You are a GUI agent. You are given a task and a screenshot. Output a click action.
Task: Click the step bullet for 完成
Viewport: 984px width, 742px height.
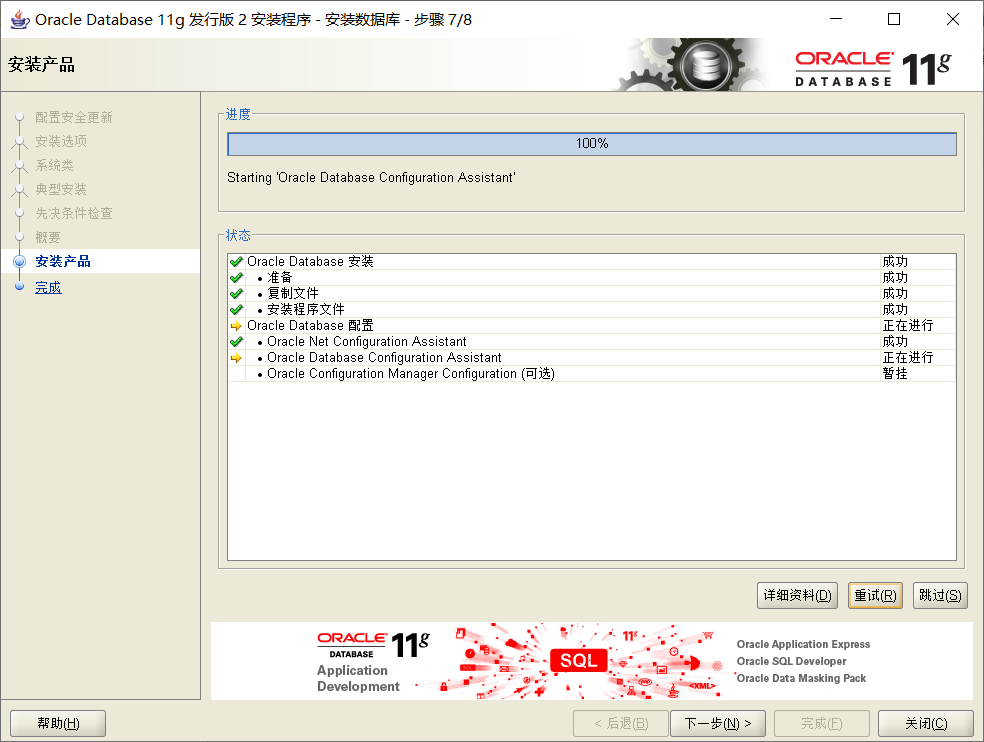point(19,286)
